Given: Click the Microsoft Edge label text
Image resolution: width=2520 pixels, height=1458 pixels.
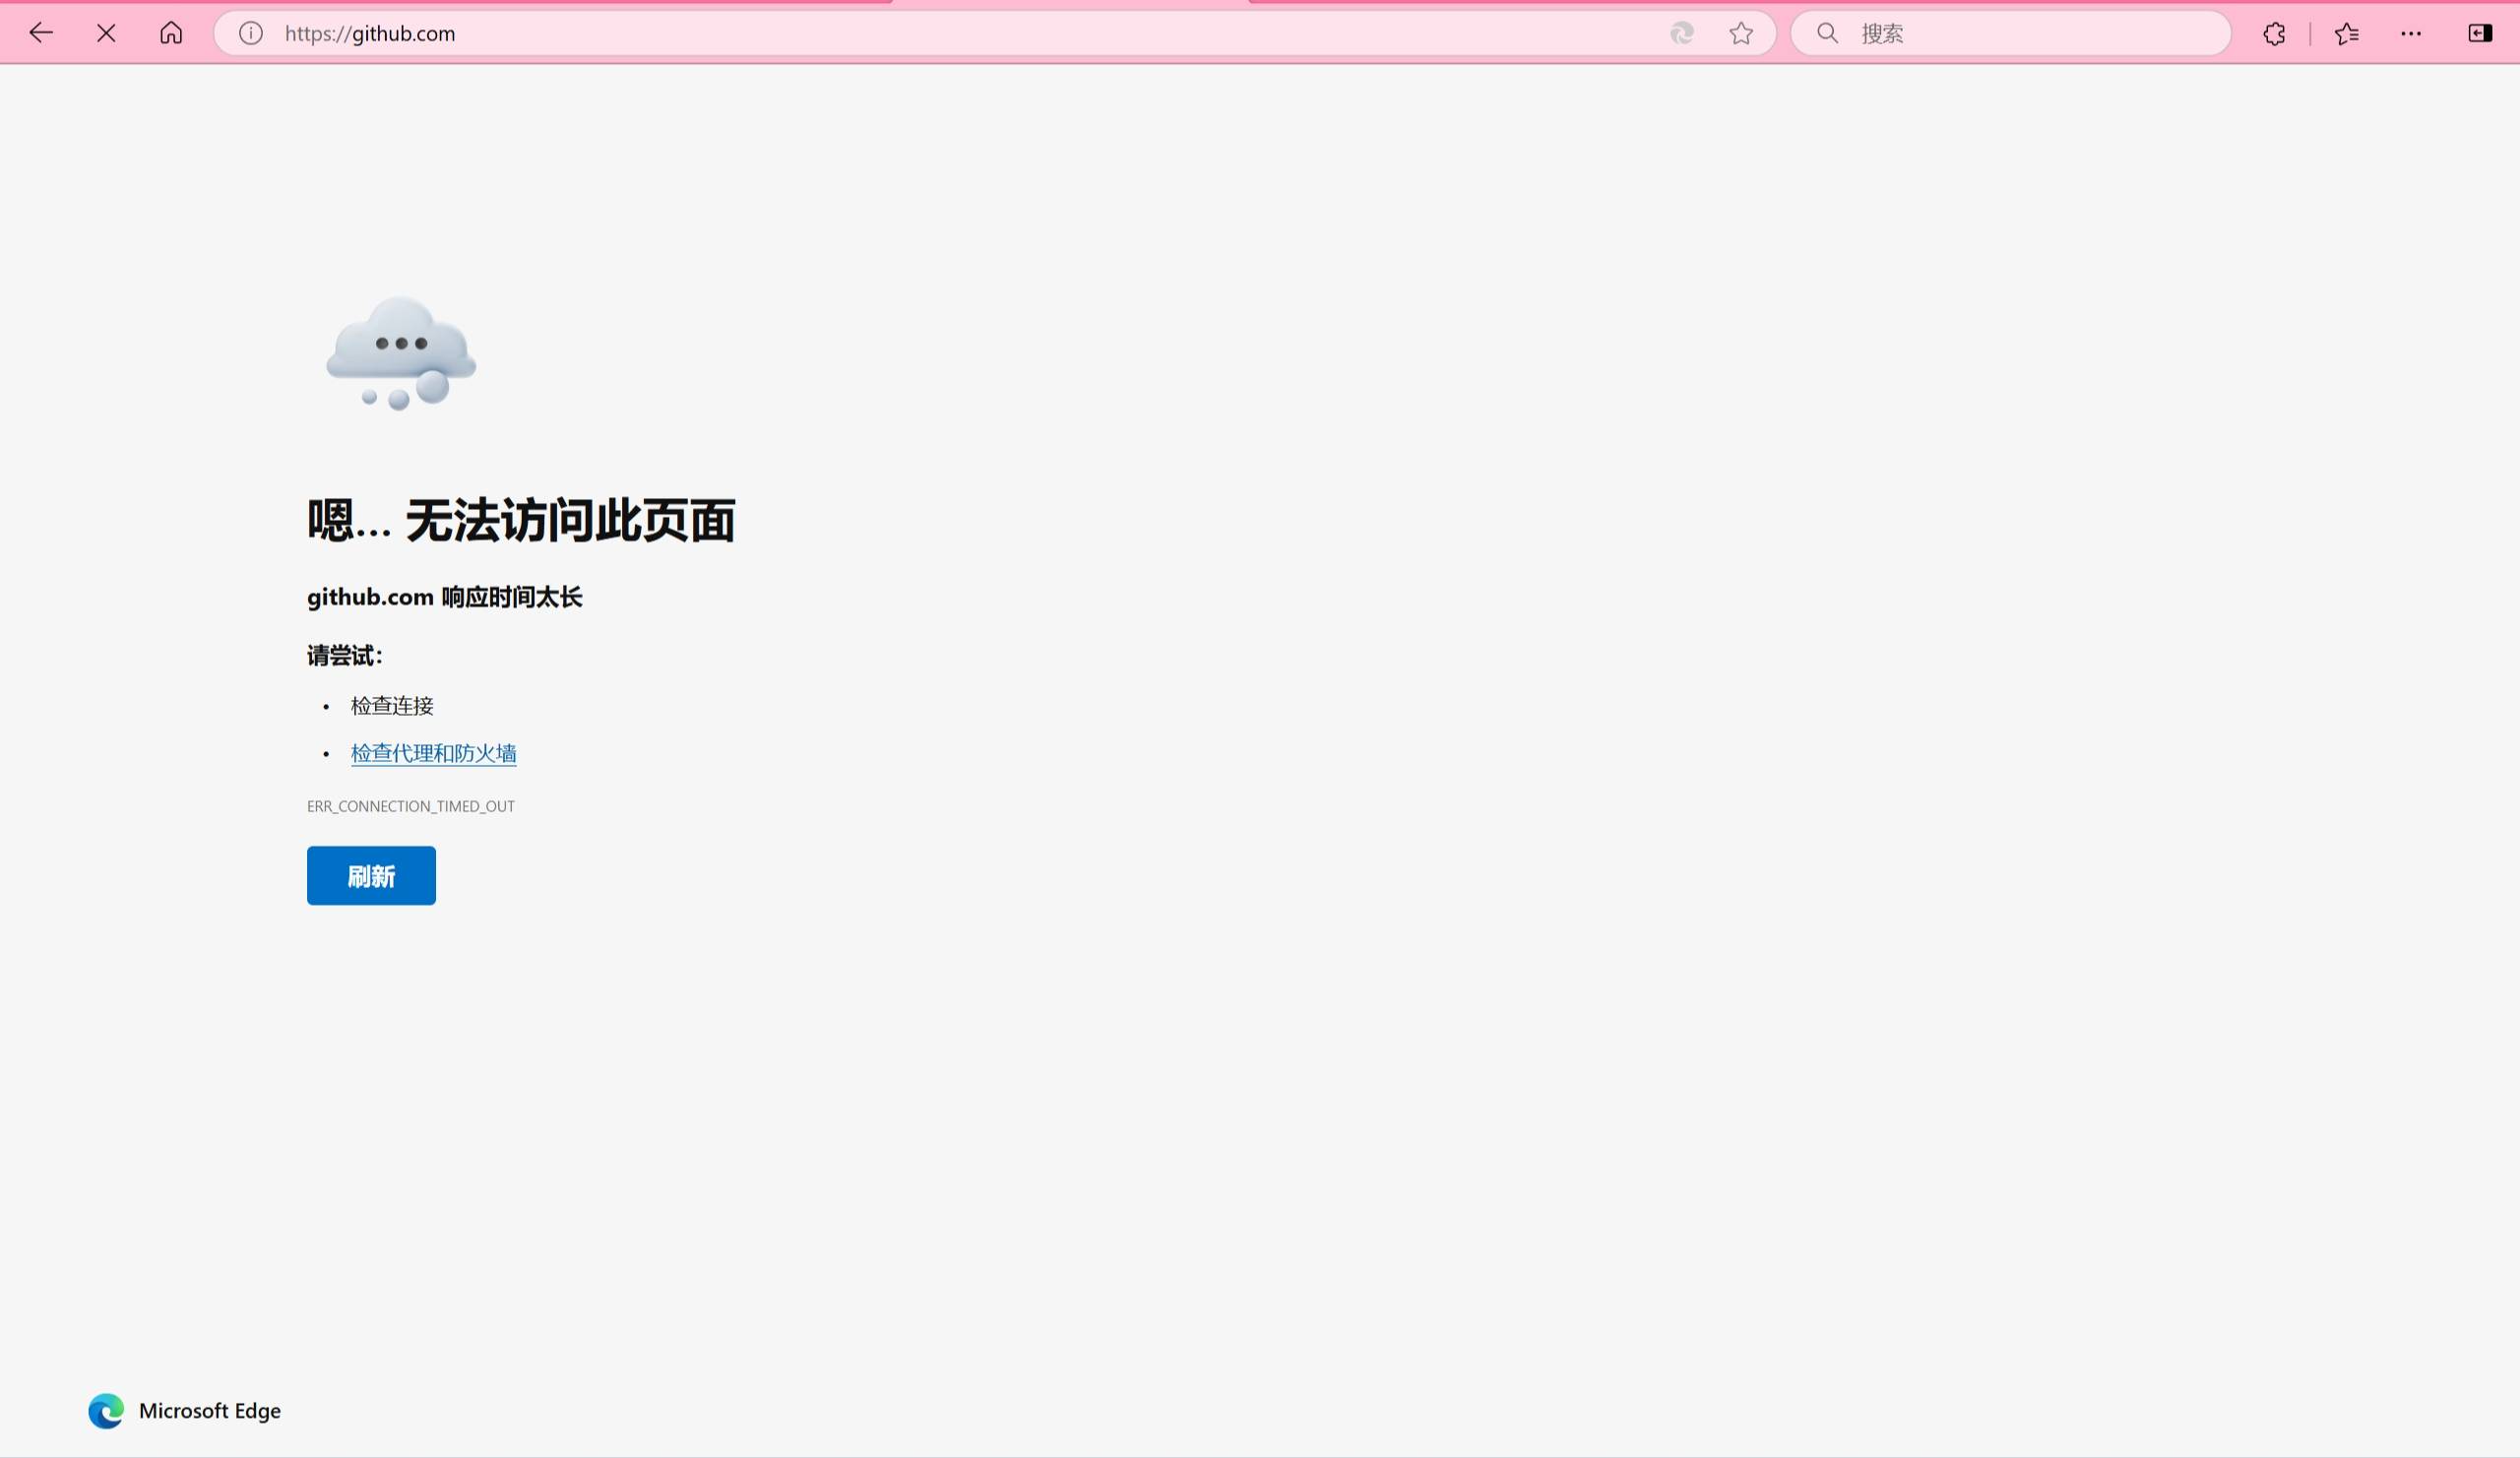Looking at the screenshot, I should tap(210, 1410).
